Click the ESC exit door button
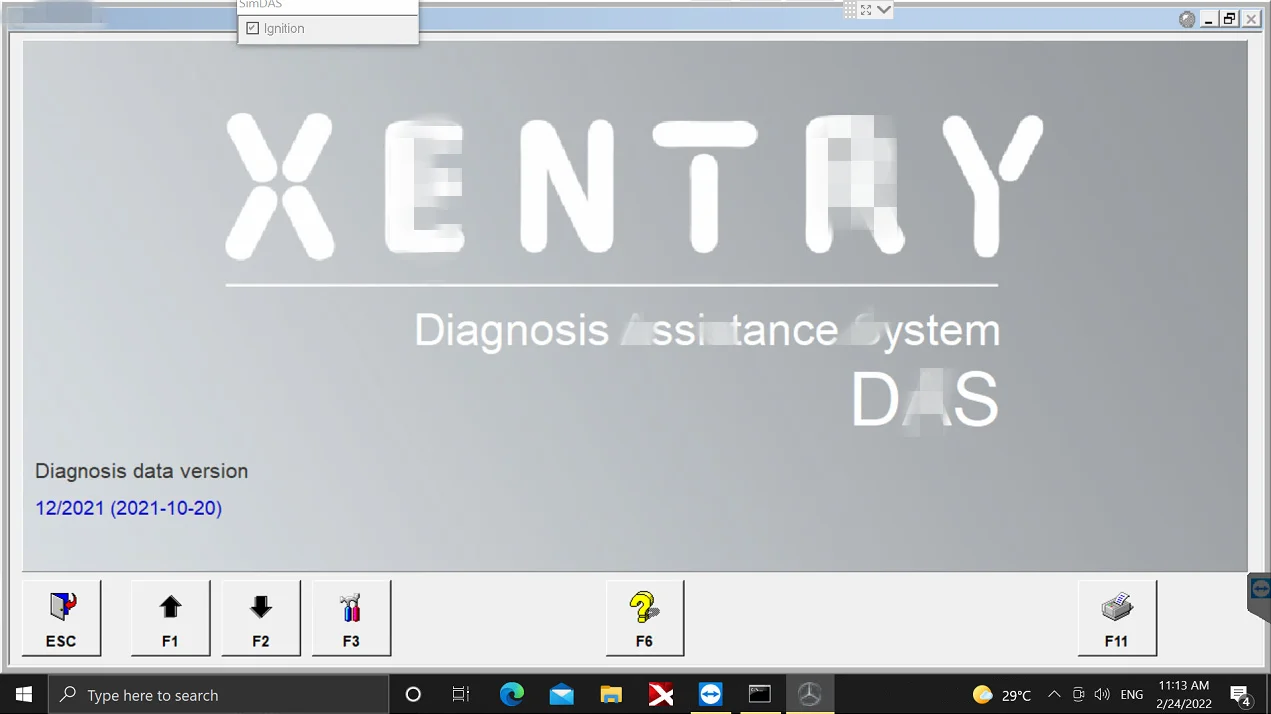 coord(61,618)
